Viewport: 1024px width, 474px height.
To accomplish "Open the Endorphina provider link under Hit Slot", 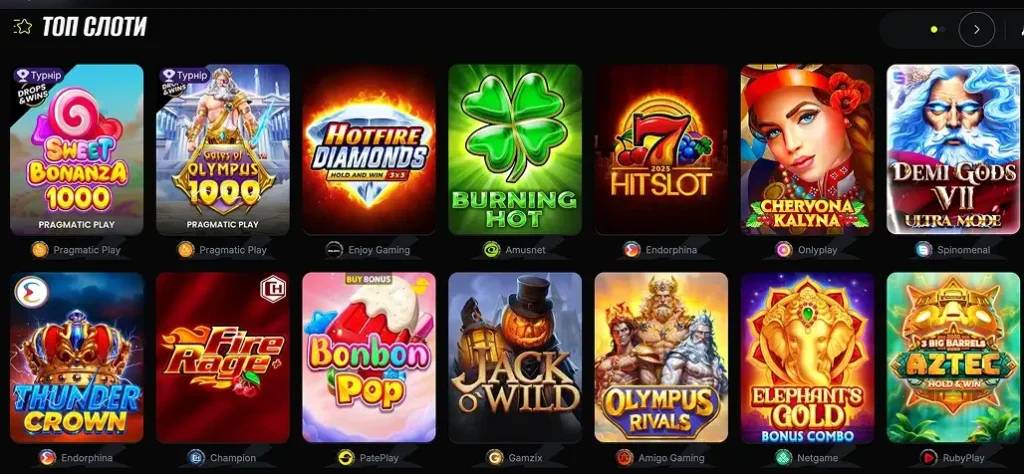I will point(660,249).
